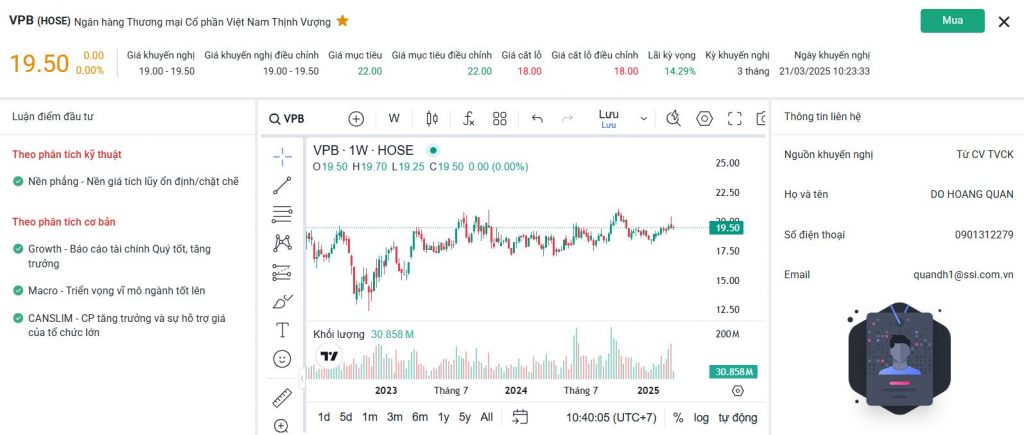Click the green Mua button
Image resolution: width=1024 pixels, height=435 pixels.
952,21
